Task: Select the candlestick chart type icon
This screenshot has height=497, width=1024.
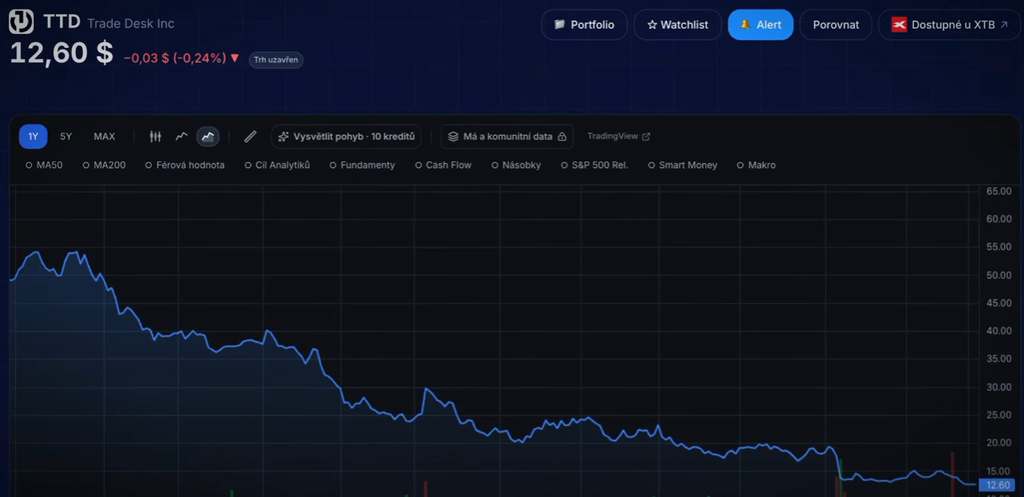Action: click(155, 136)
